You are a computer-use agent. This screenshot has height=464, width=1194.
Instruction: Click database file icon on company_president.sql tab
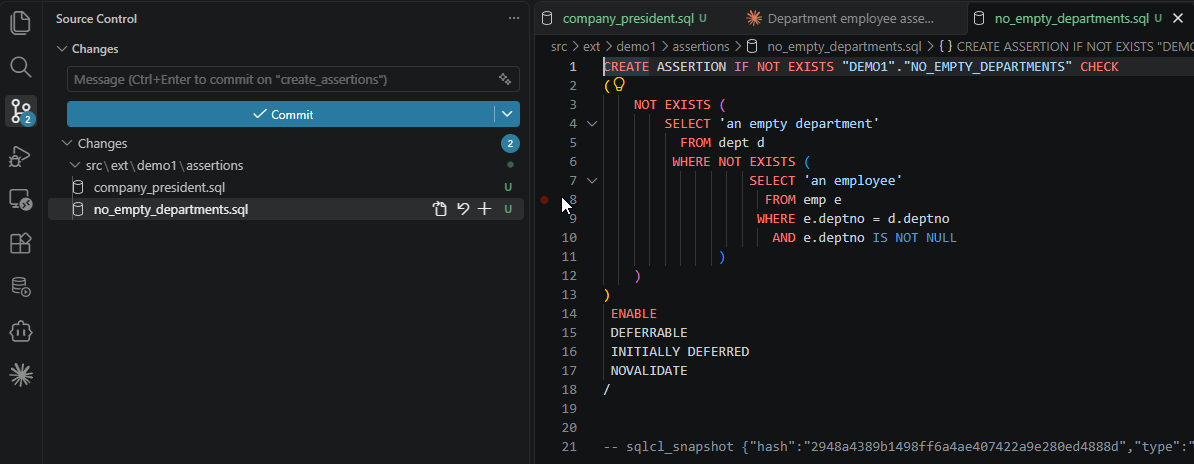click(547, 18)
